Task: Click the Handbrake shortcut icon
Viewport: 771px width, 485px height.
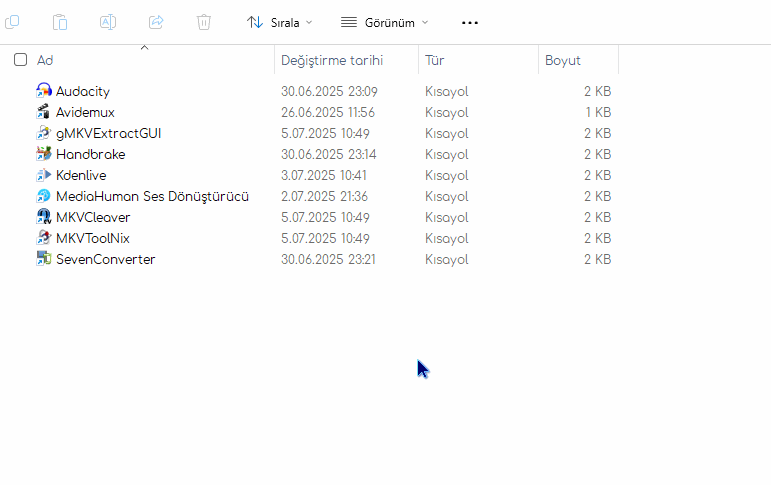Action: tap(44, 154)
